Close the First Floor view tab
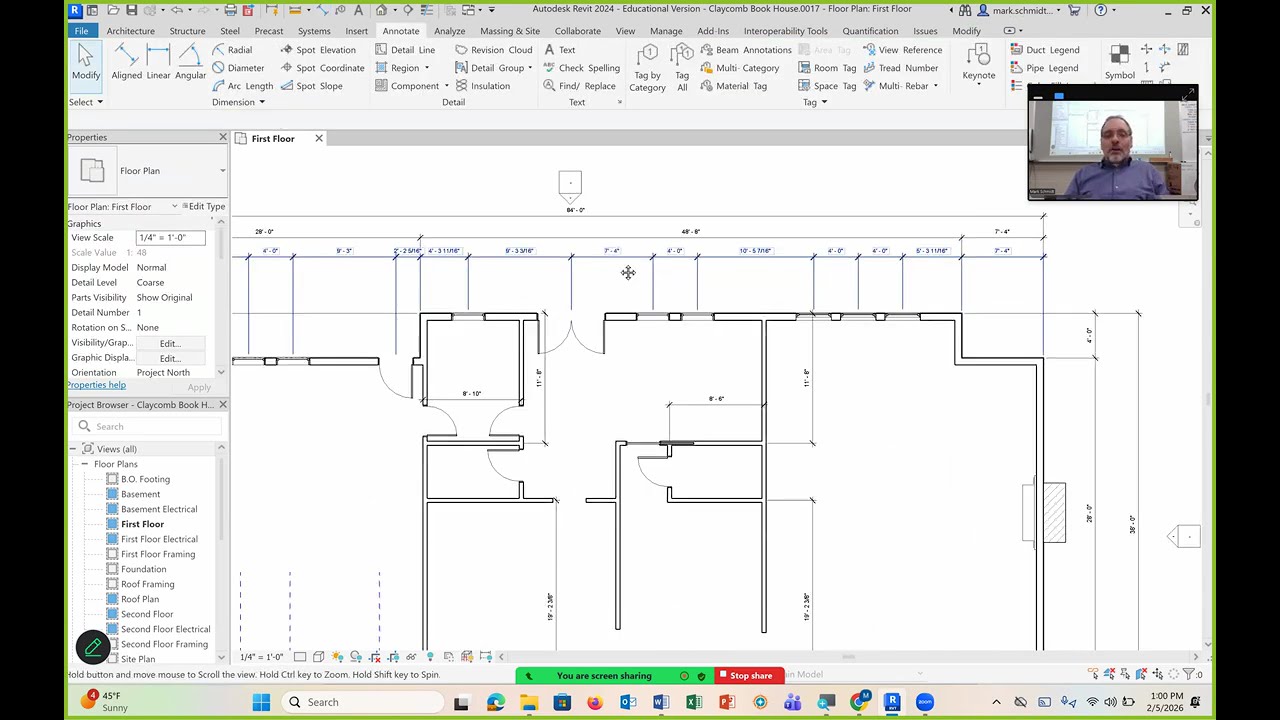Viewport: 1280px width, 720px height. 319,139
